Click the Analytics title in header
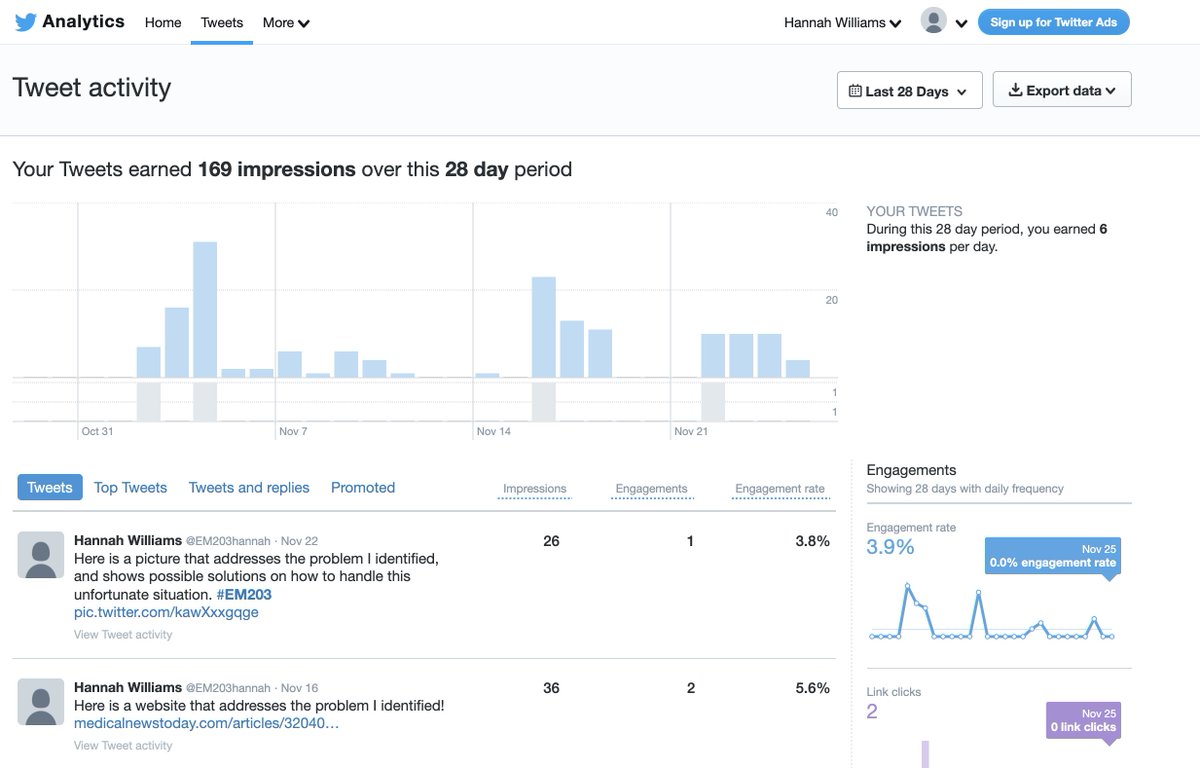 (84, 21)
